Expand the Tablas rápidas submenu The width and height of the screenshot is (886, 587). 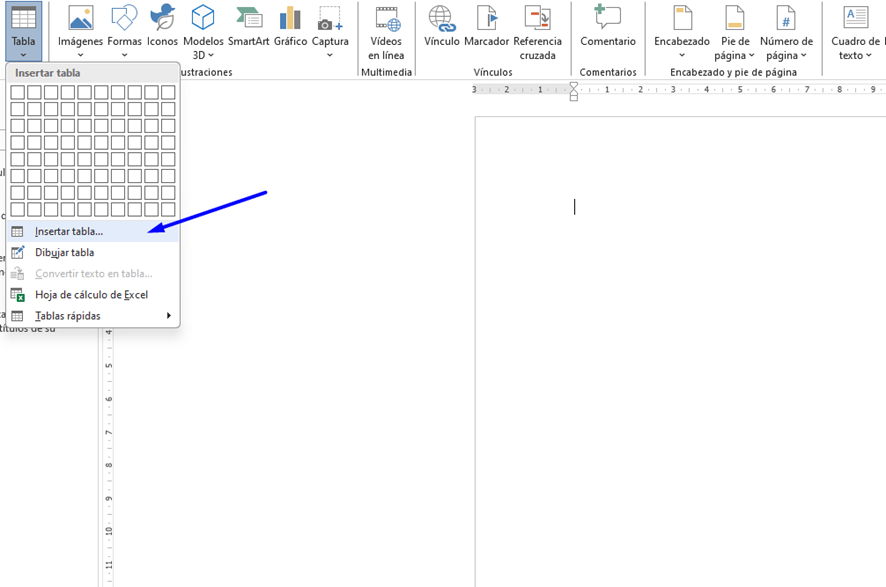[x=68, y=316]
